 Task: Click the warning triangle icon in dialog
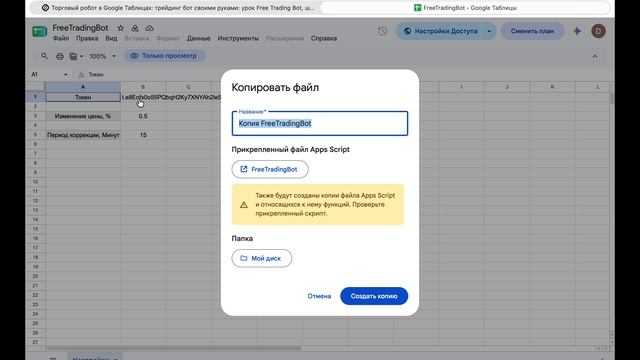(244, 205)
